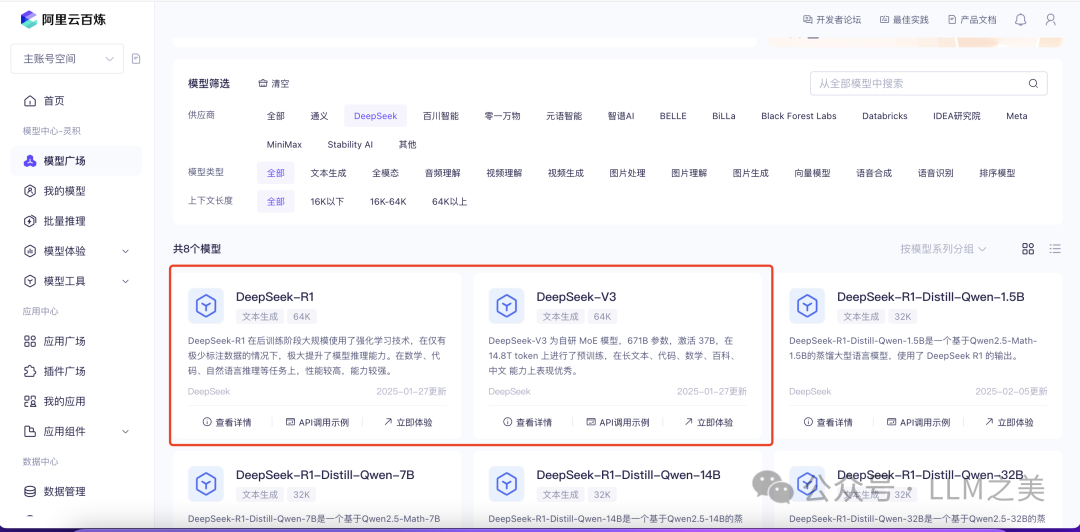1080x532 pixels.
Task: Click 查看详情 on DeepSeek-V3 card
Action: tap(527, 422)
